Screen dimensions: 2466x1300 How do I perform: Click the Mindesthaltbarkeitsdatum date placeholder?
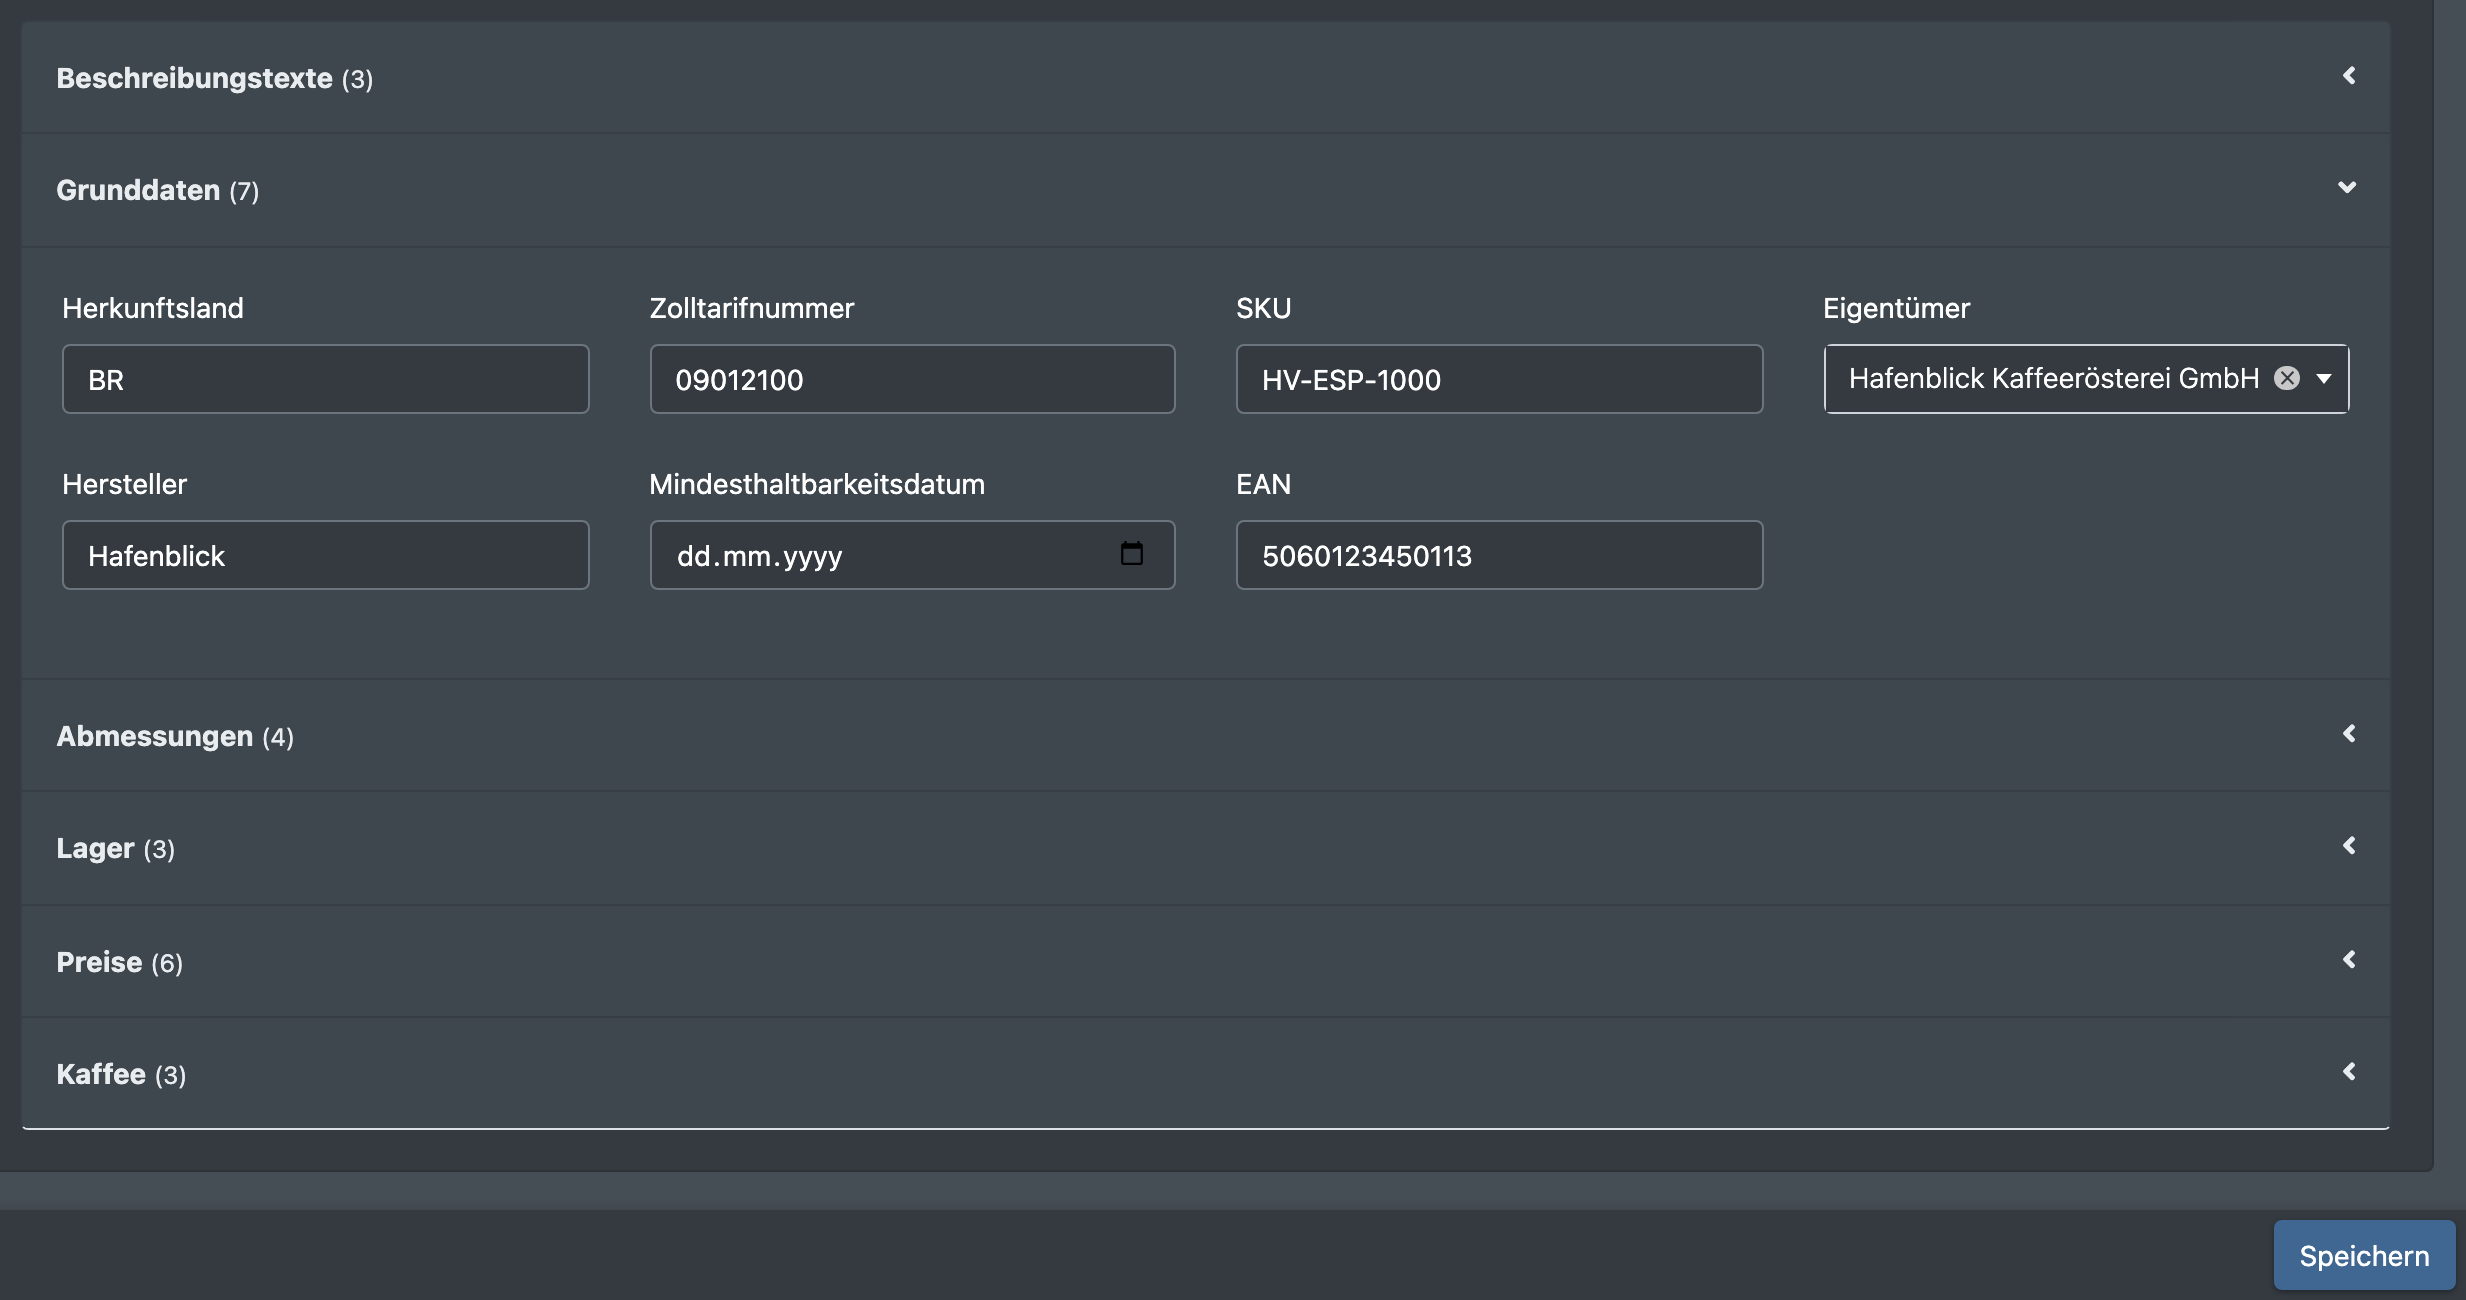(x=760, y=556)
